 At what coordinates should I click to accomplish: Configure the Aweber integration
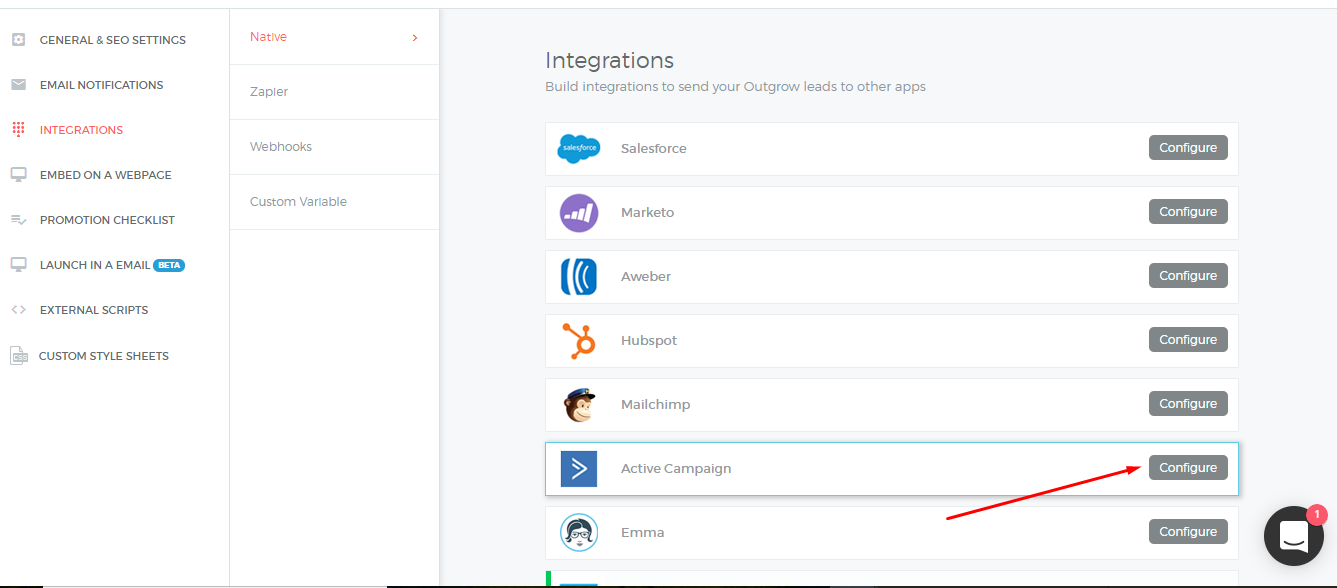click(1188, 276)
